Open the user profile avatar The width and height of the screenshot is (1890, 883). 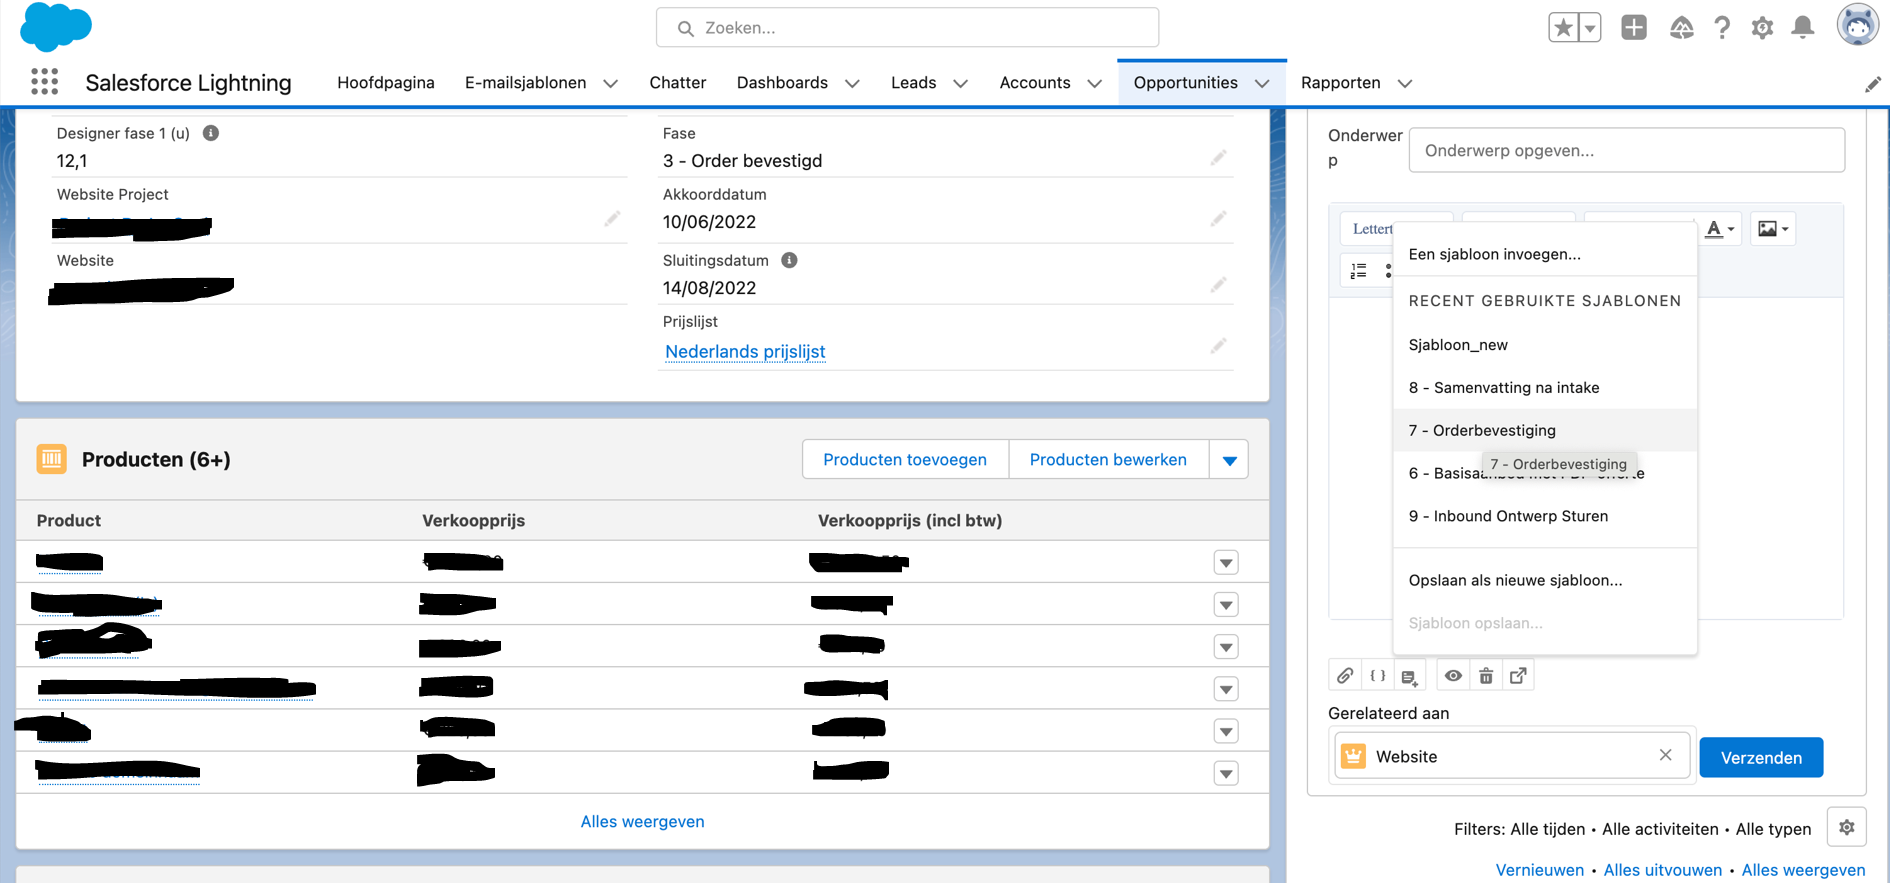tap(1857, 26)
